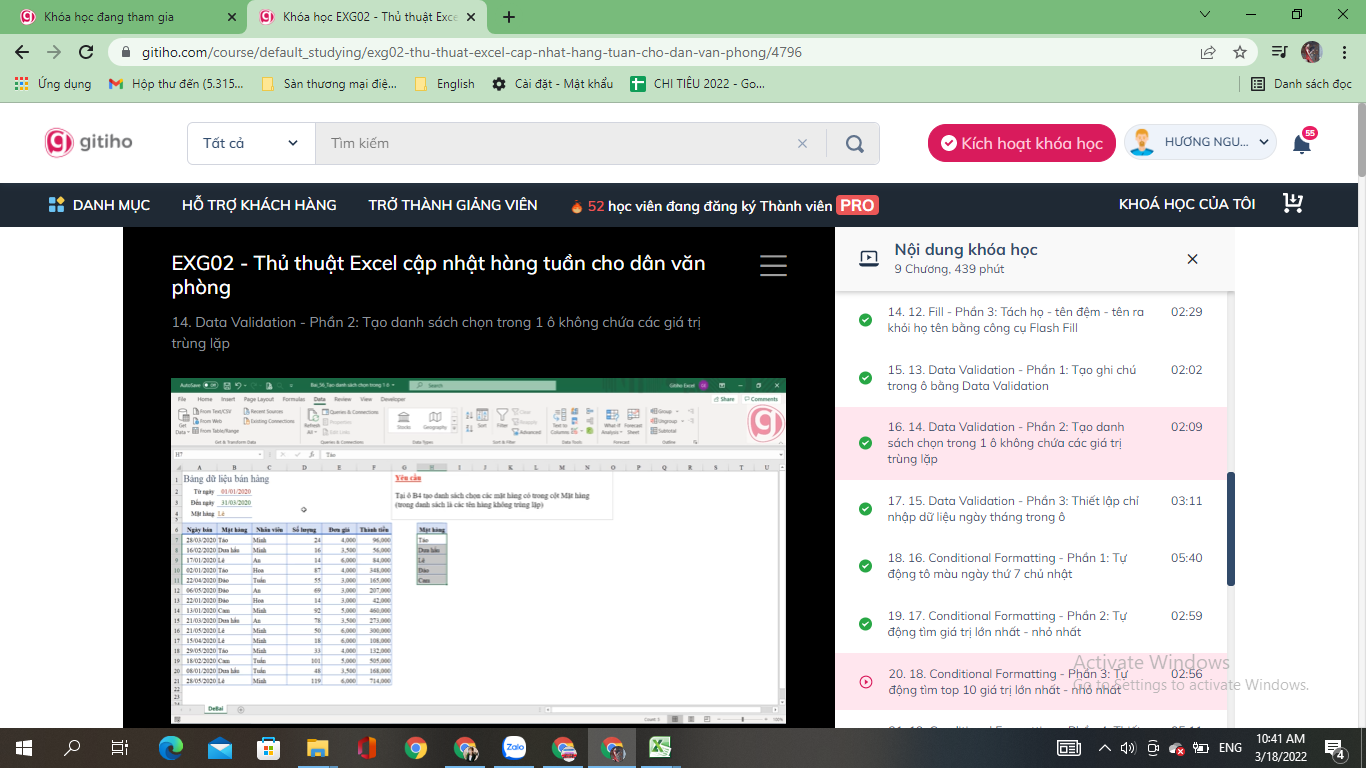Open Task View on taskbar

tap(120, 747)
